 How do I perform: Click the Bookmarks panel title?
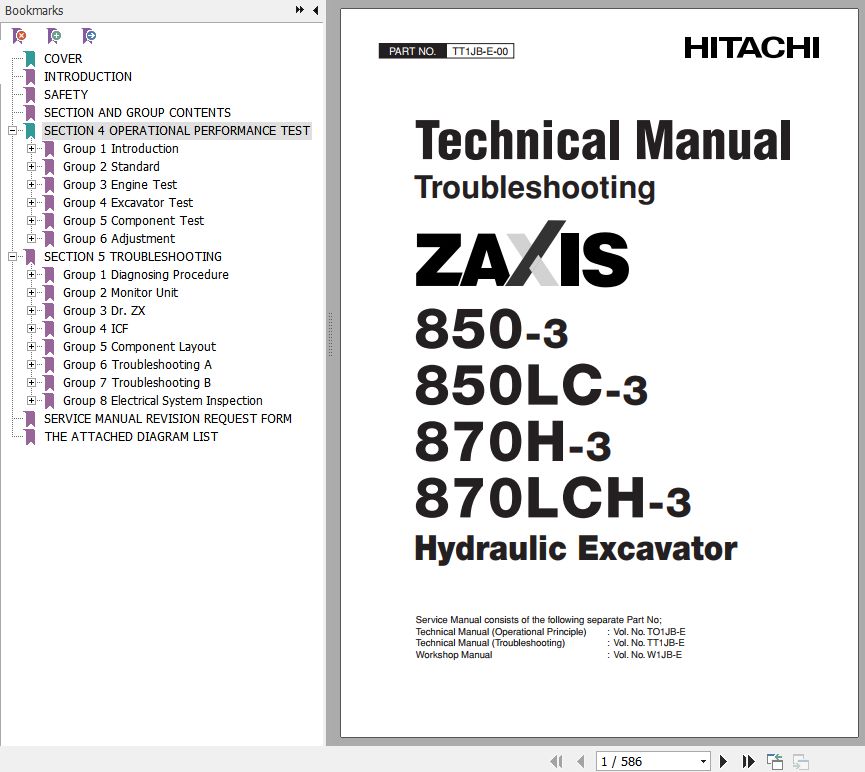34,10
